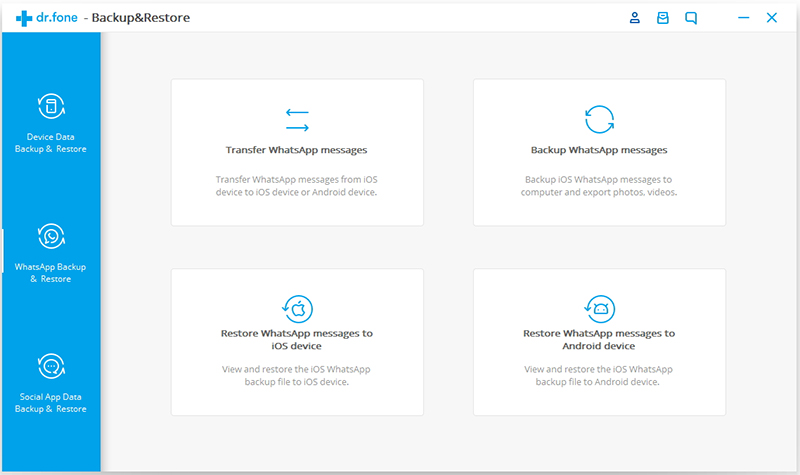Click the Transfer WhatsApp messages arrows icon
This screenshot has height=475, width=800.
pos(297,119)
